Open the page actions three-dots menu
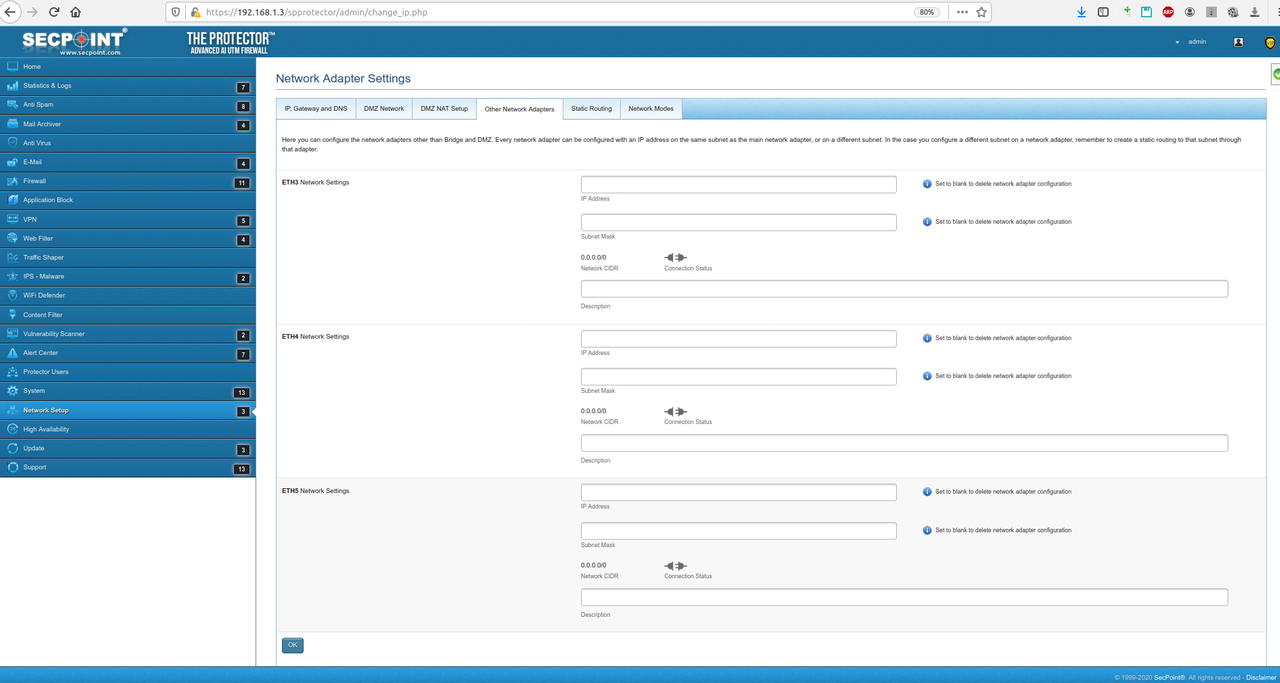 (962, 12)
